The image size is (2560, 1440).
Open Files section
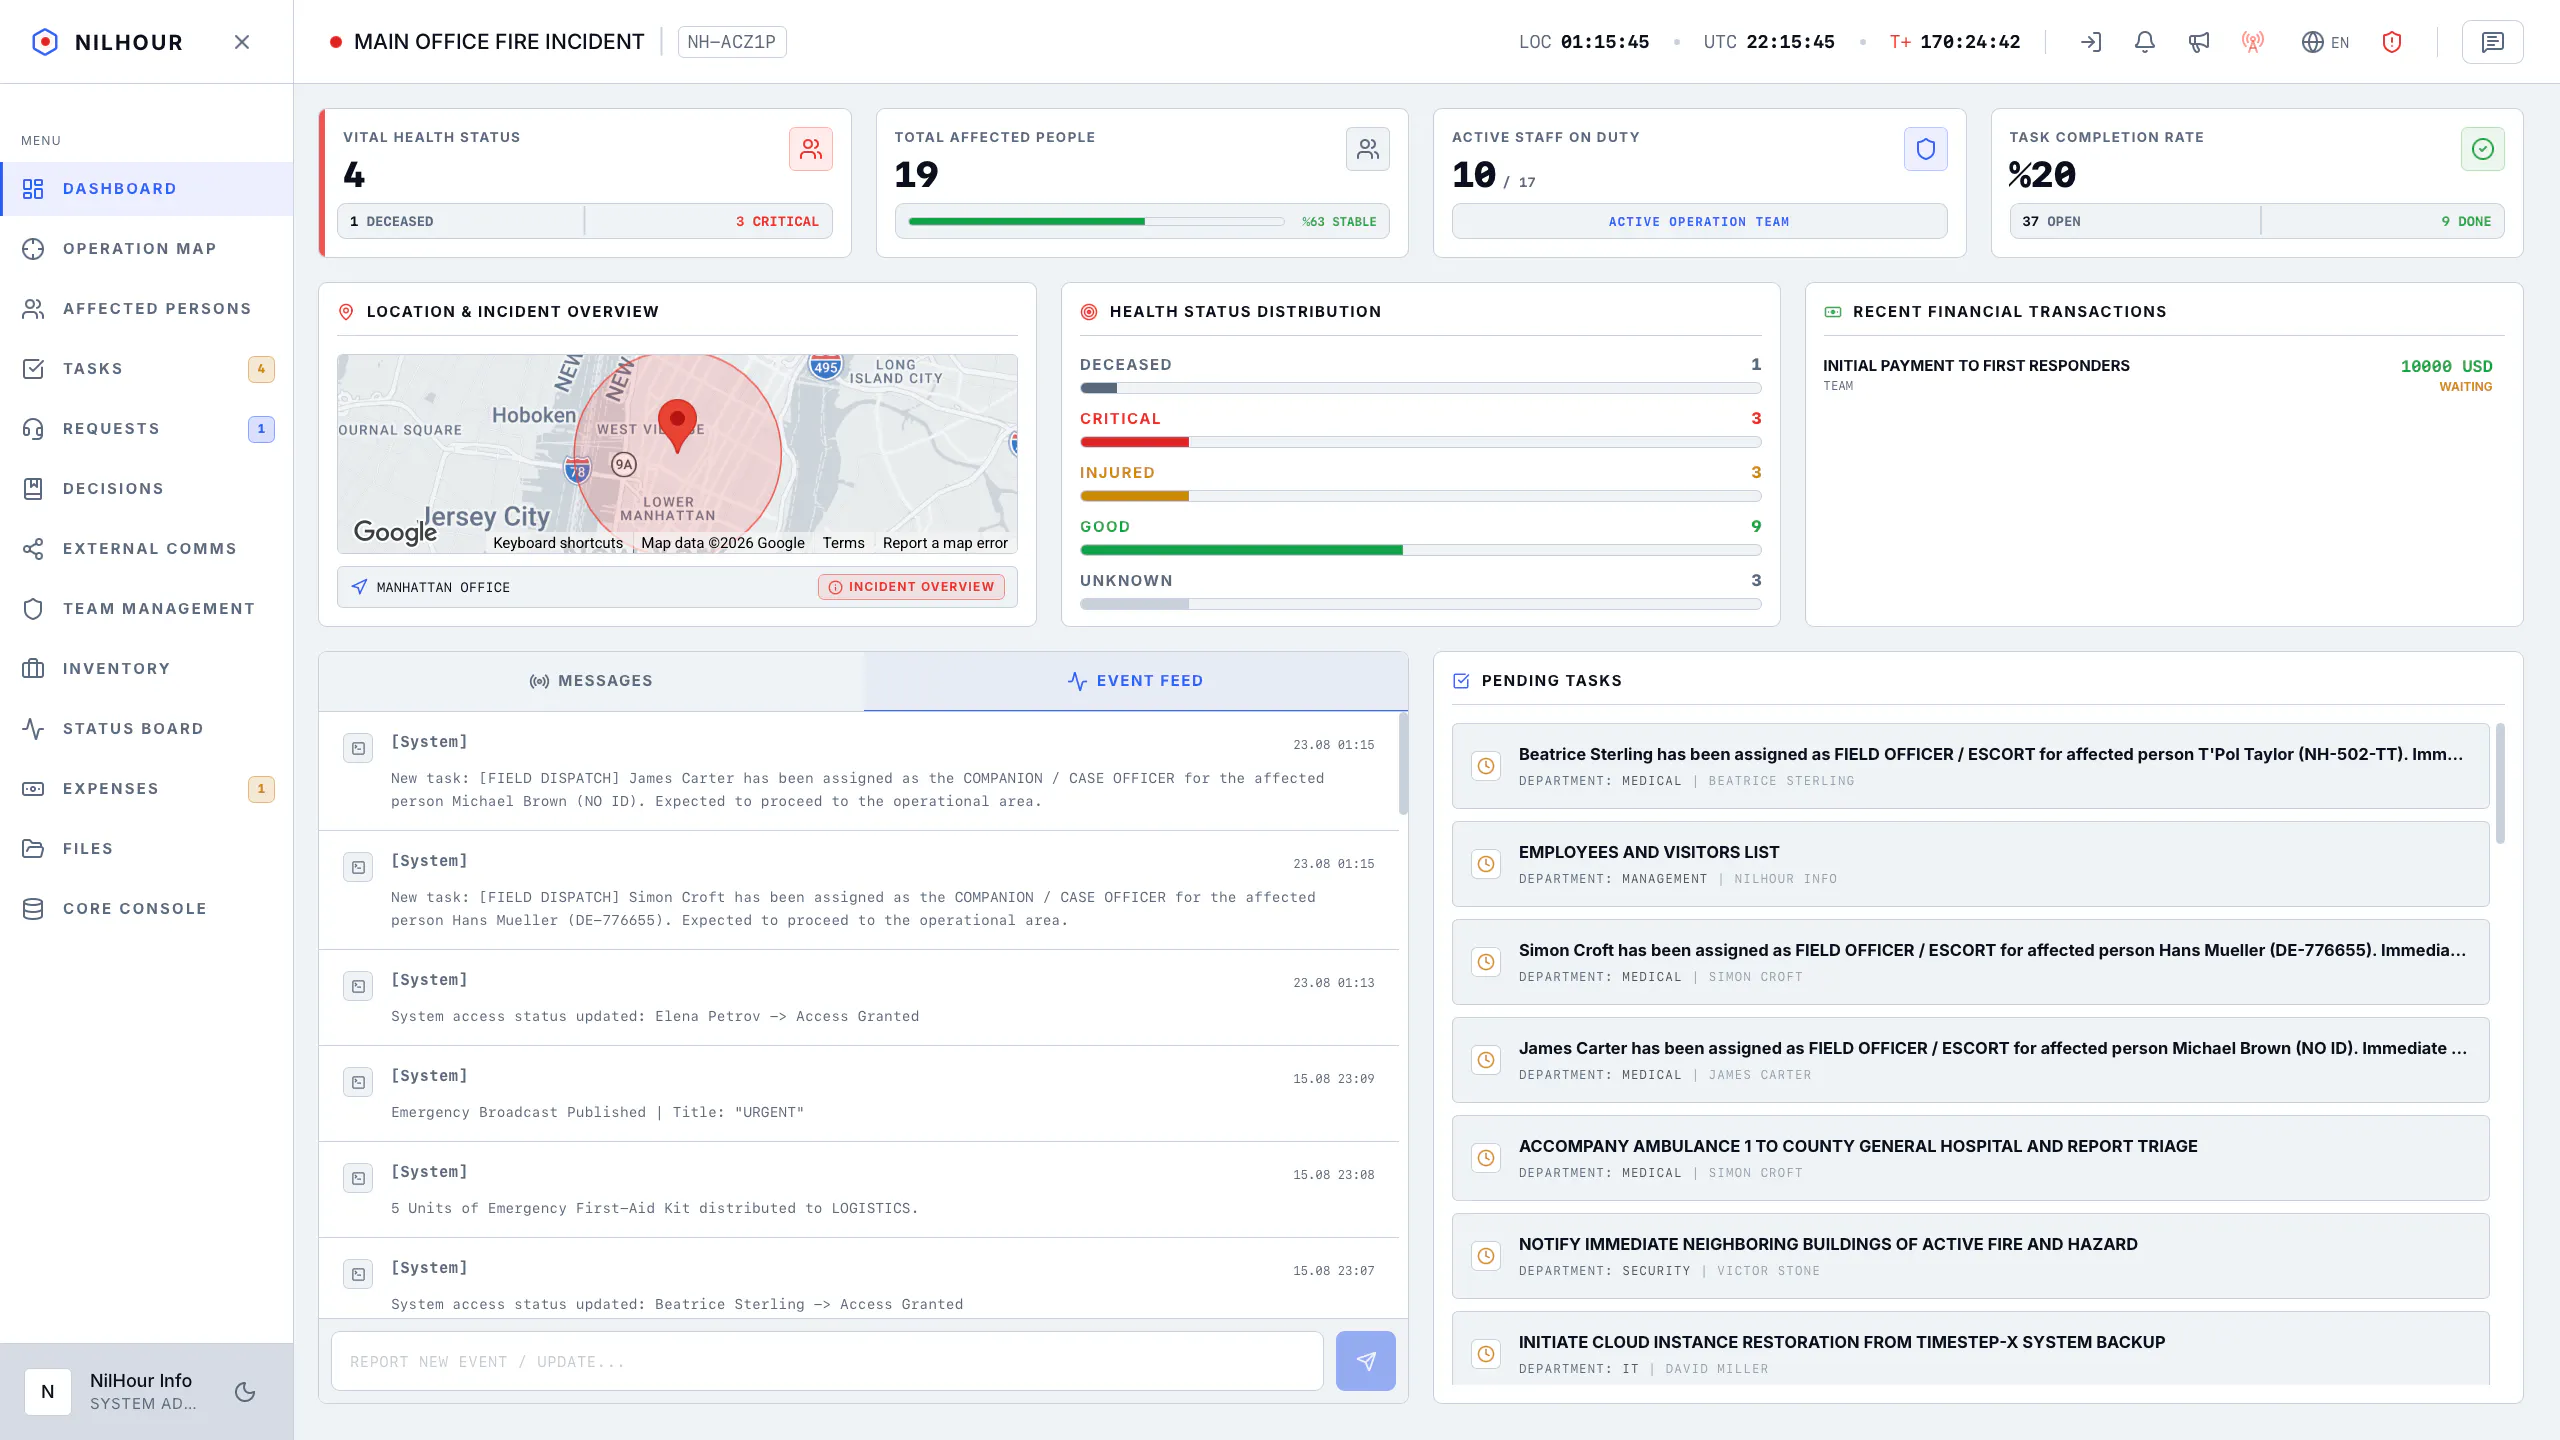pyautogui.click(x=147, y=849)
